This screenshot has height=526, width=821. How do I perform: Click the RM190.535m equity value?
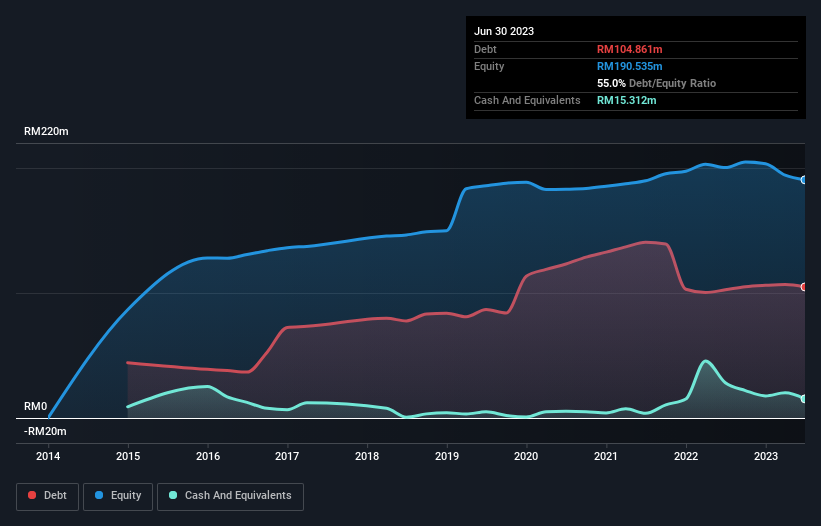coord(629,66)
